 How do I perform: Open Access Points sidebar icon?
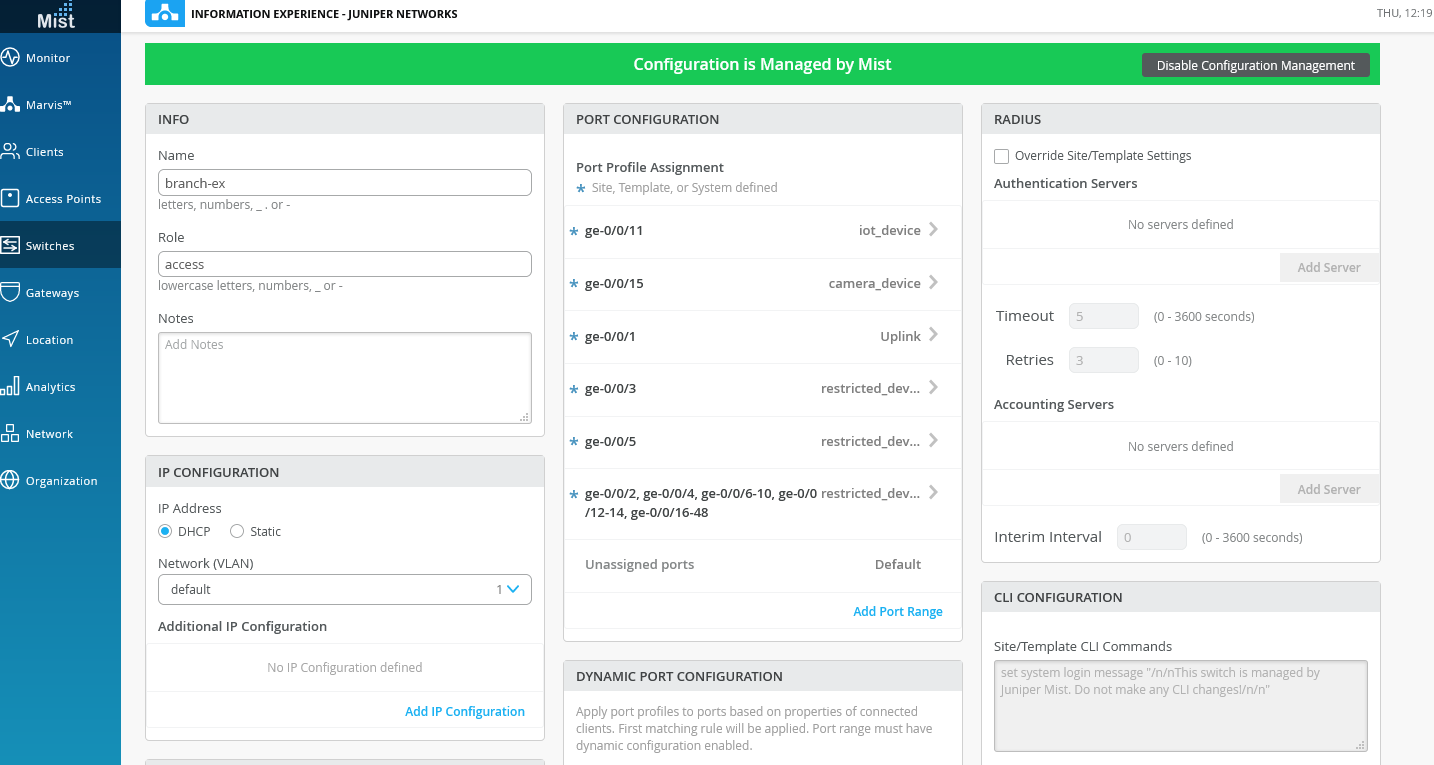[11, 198]
